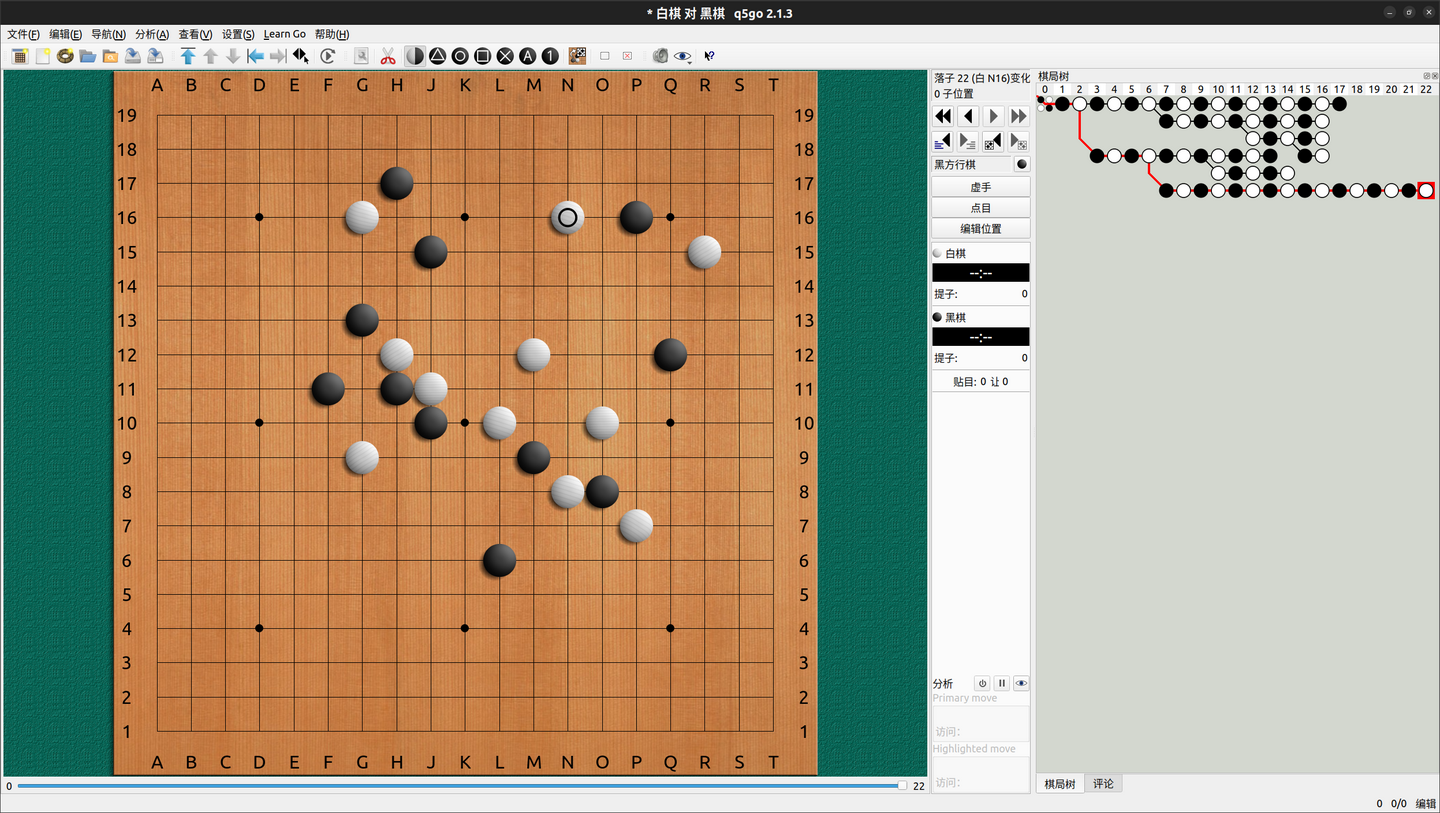1440x813 pixels.
Task: Select the letter A label tool
Action: click(527, 56)
